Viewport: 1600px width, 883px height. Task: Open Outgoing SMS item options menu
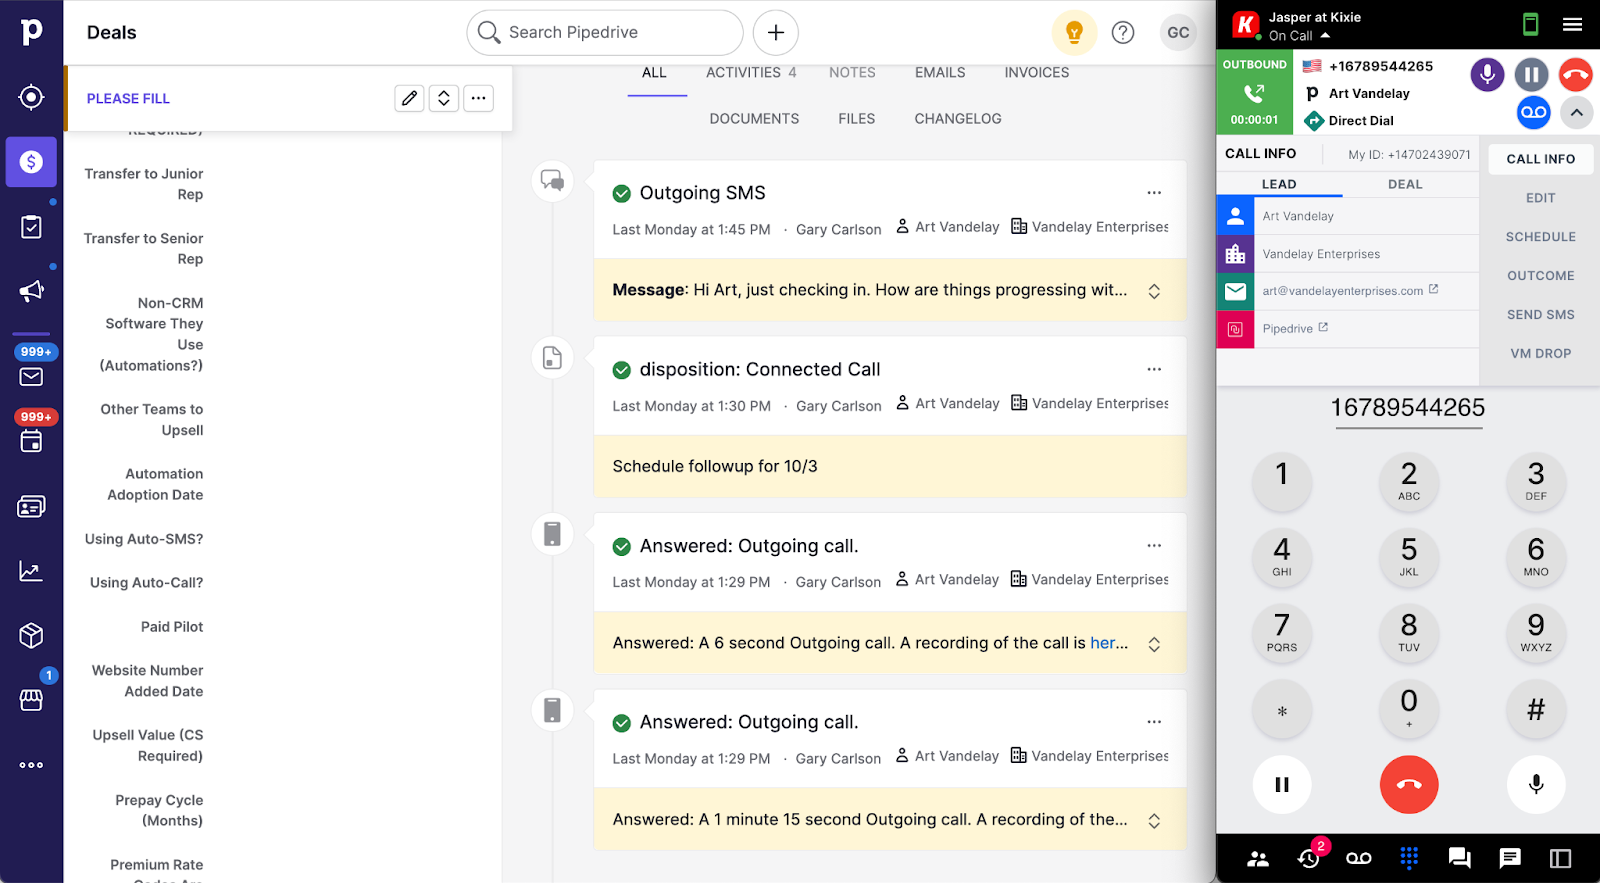[x=1154, y=193]
